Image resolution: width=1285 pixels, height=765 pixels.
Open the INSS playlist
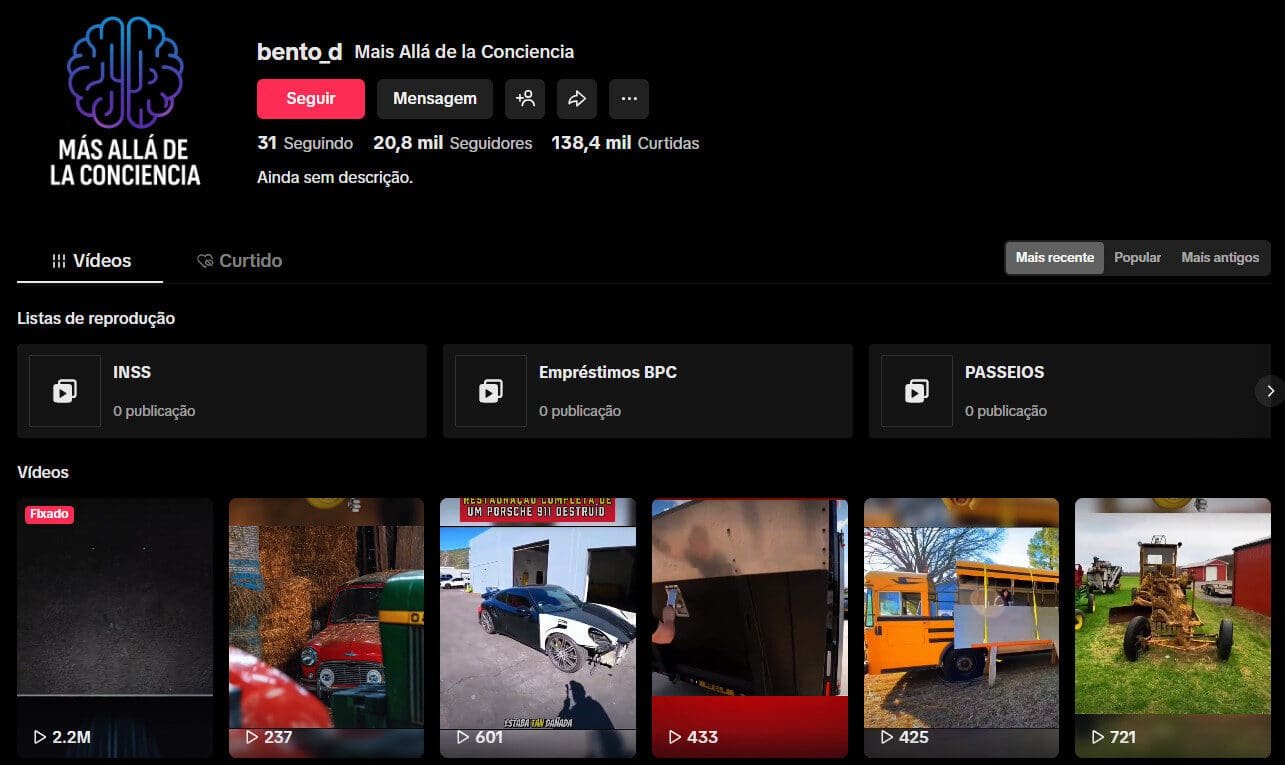222,391
